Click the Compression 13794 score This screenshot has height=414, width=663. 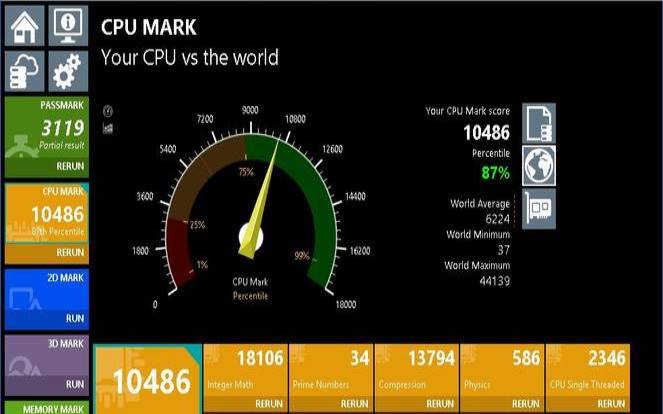click(431, 358)
